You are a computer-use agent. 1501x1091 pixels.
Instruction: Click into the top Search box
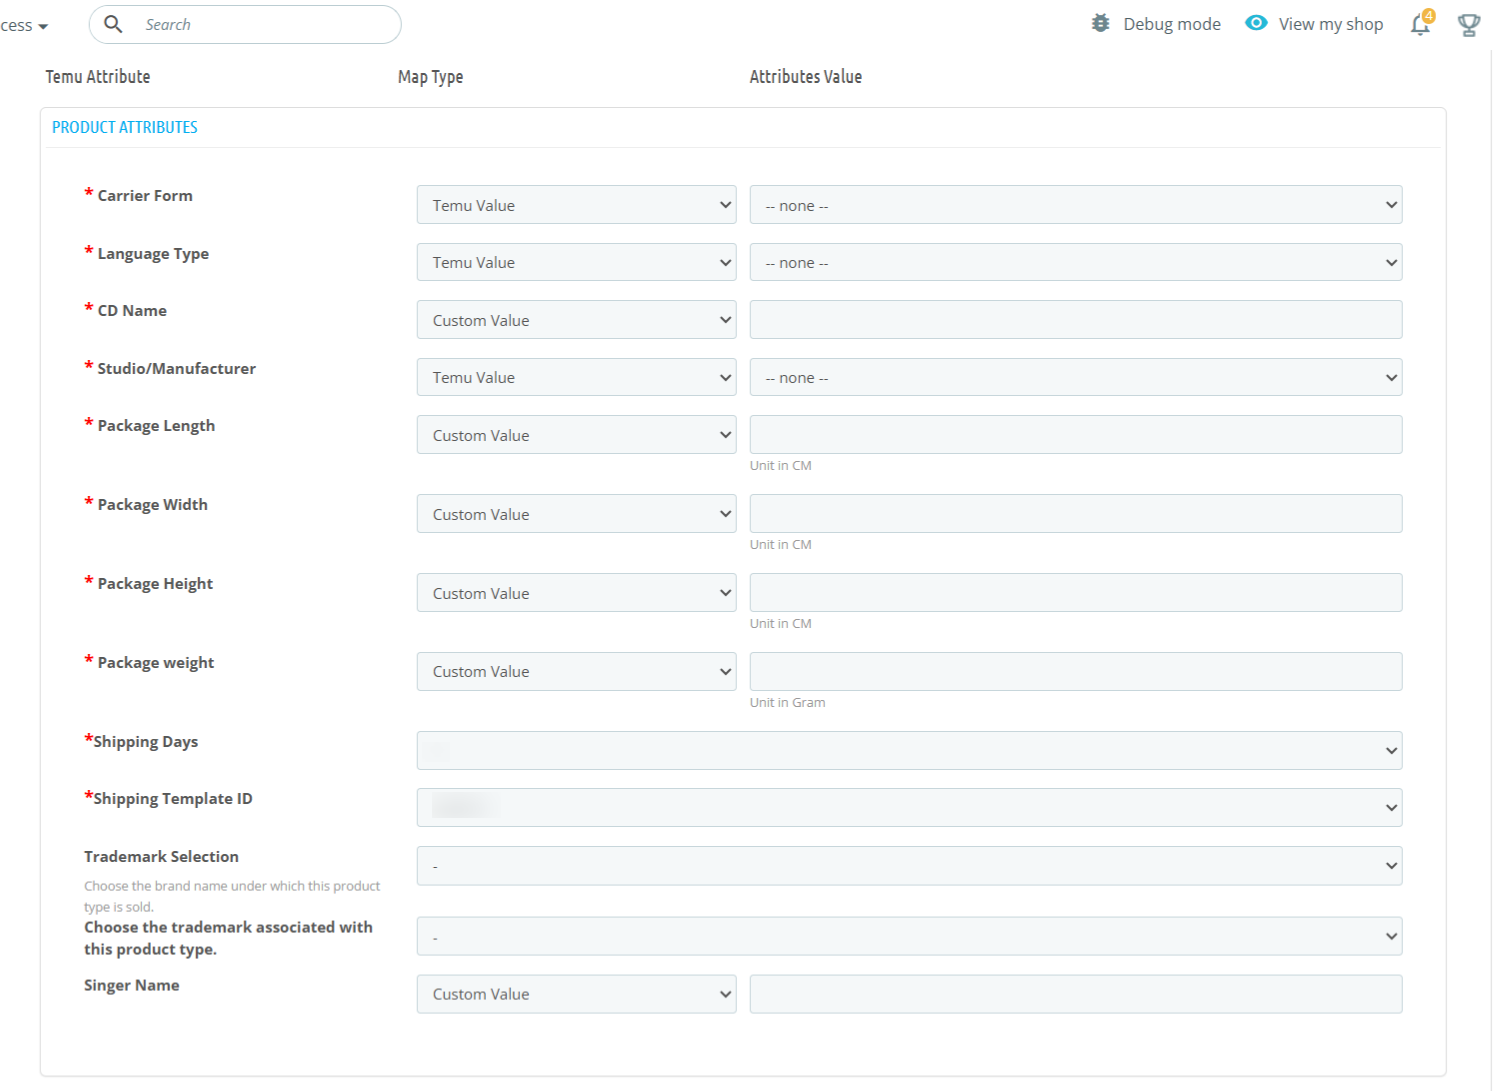(265, 25)
